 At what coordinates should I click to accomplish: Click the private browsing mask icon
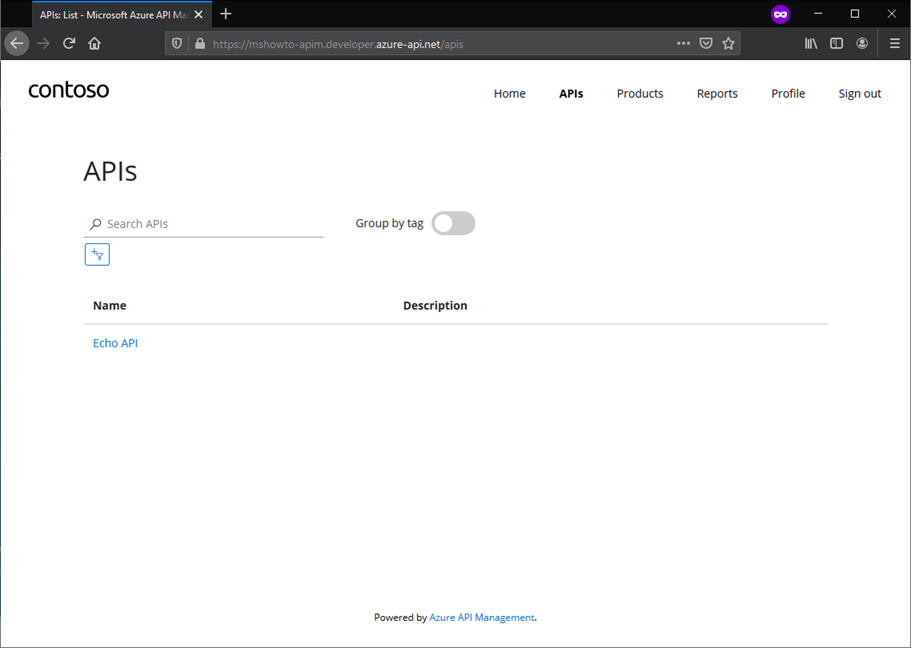(x=780, y=14)
